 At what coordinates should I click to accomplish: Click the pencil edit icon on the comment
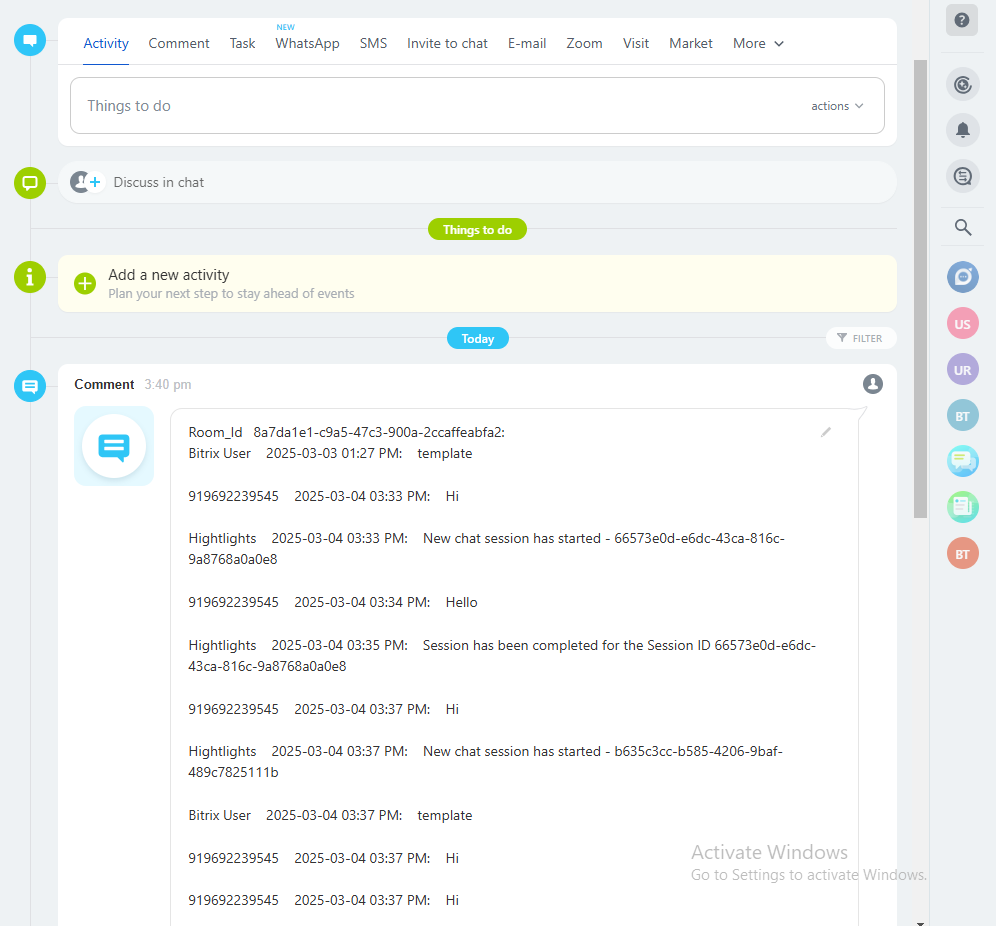pos(826,433)
